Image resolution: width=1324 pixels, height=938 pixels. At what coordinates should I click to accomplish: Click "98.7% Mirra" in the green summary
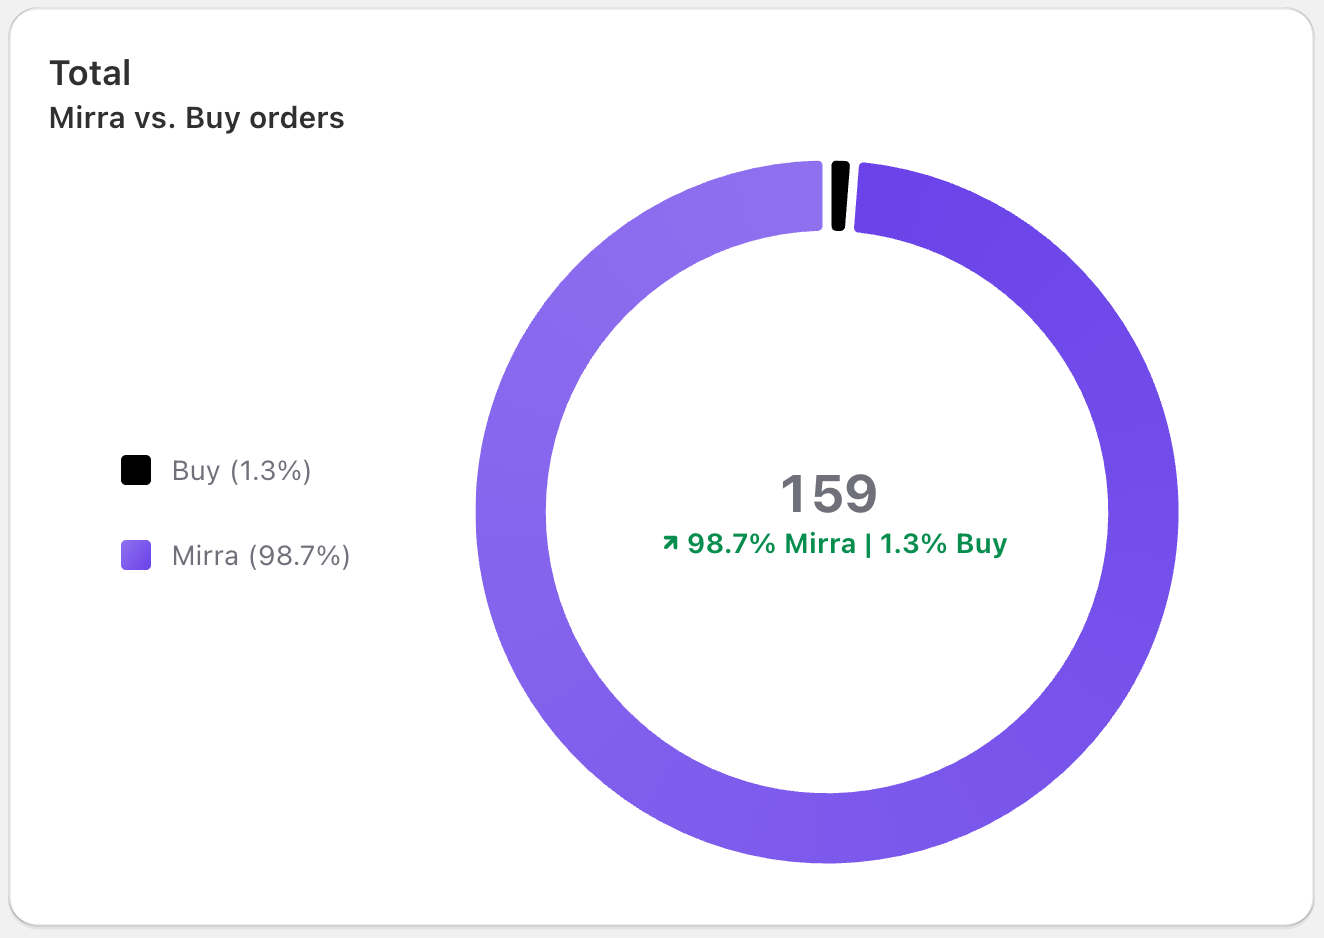pos(771,543)
